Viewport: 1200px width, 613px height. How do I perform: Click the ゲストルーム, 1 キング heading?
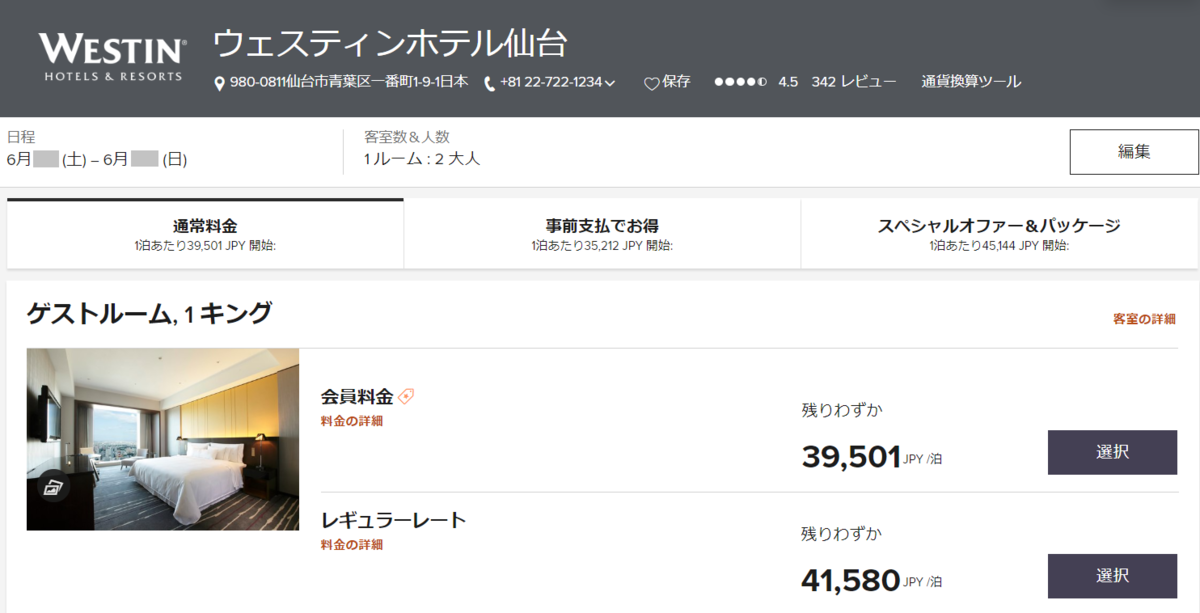(x=149, y=313)
